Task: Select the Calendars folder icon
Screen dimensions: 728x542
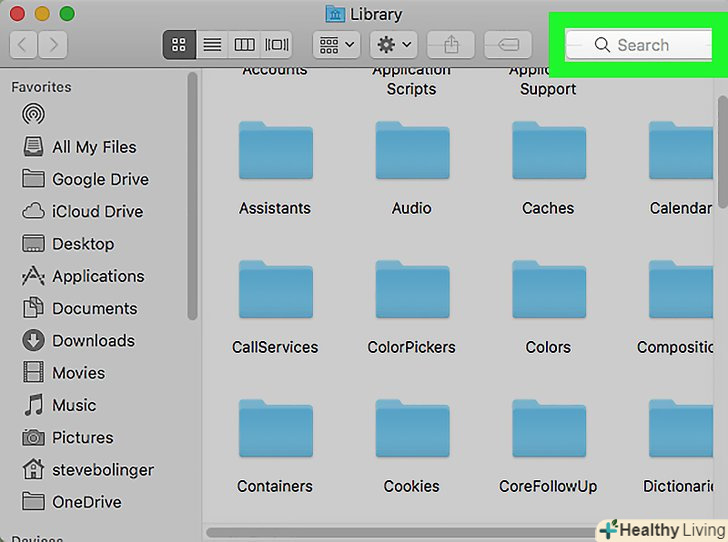Action: pos(681,150)
